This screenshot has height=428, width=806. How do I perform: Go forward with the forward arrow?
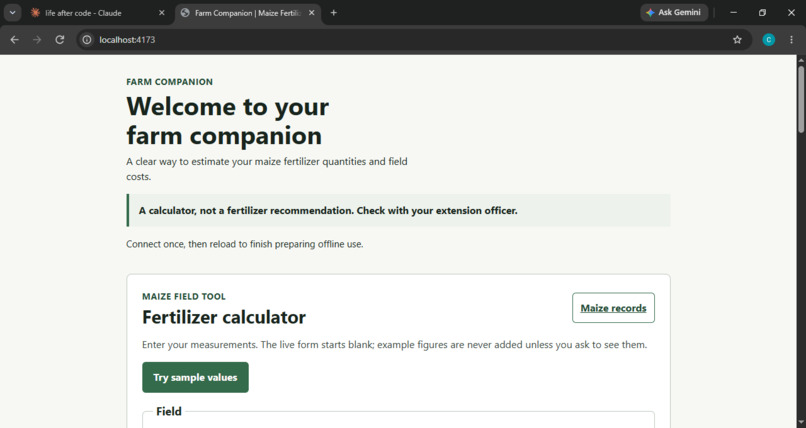click(37, 40)
